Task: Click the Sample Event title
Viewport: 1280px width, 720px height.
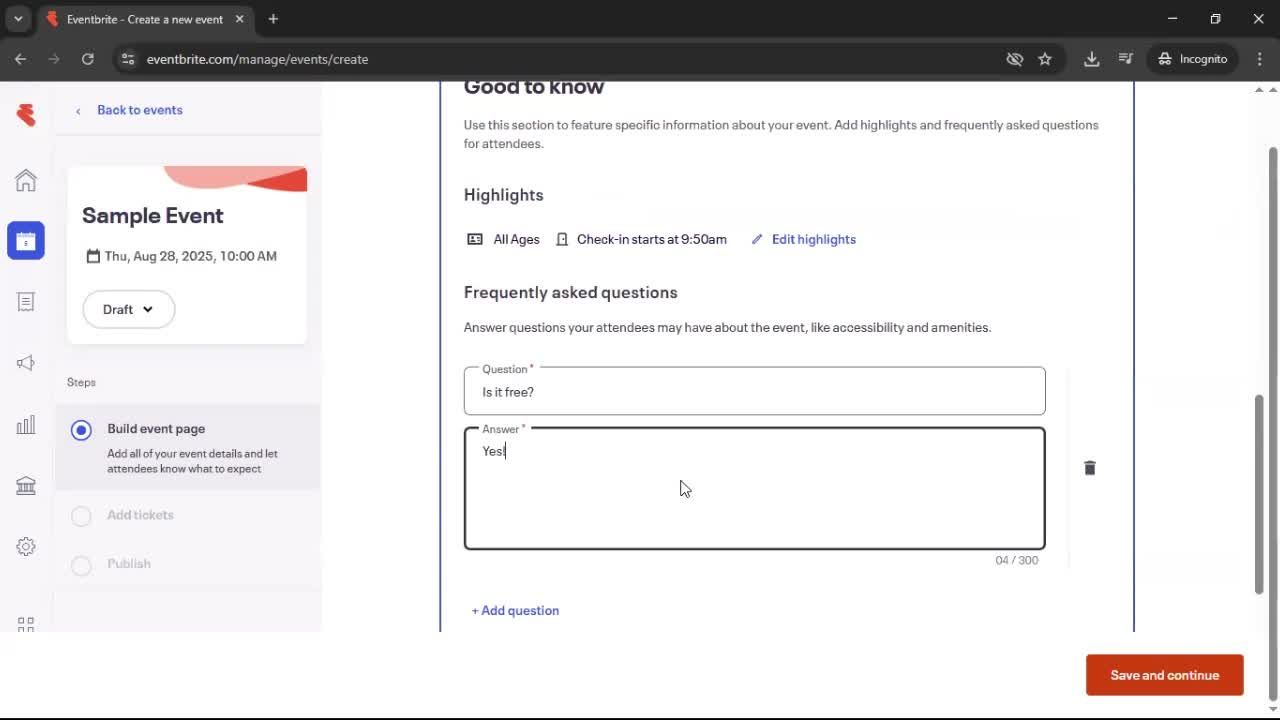Action: 153,215
